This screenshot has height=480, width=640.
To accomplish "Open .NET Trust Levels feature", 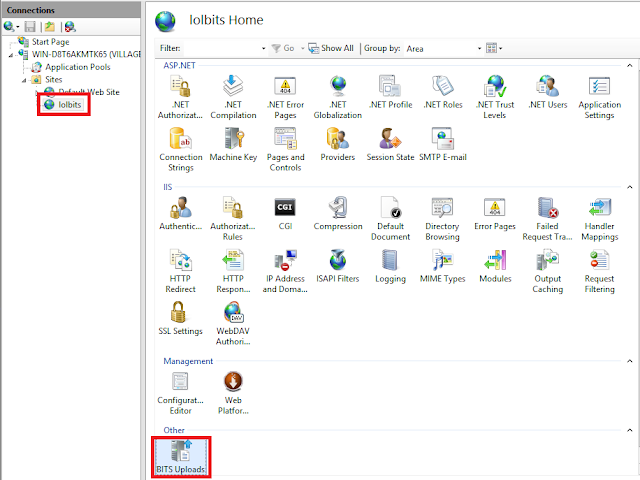I will [x=495, y=98].
